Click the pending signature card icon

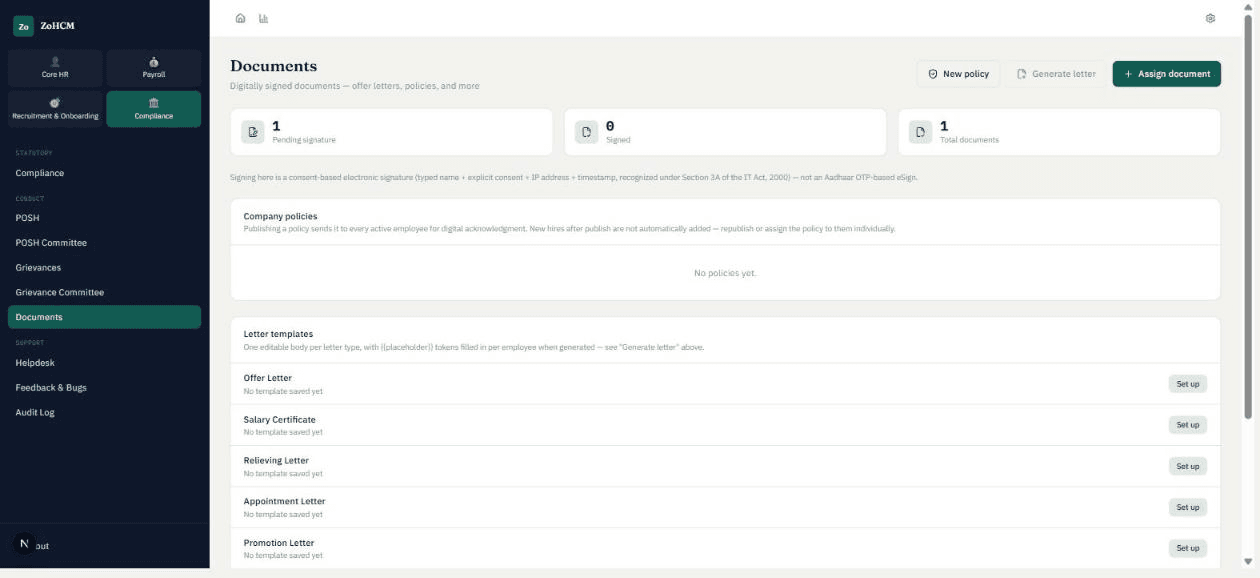click(x=253, y=131)
